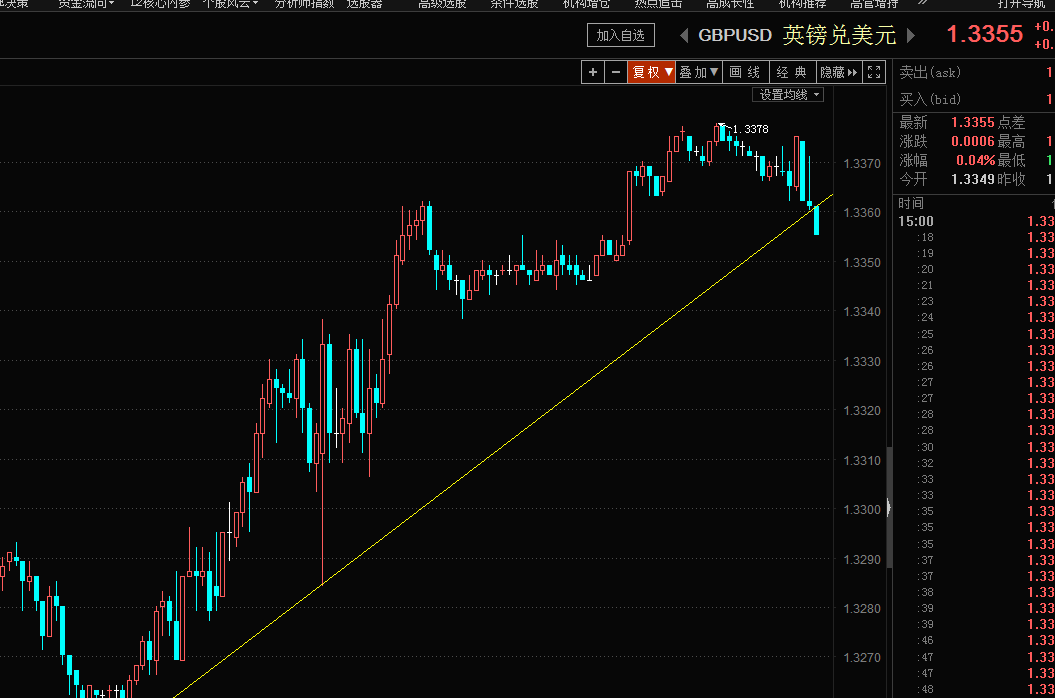Toggle fullscreen chart icon
This screenshot has height=698, width=1055.
pyautogui.click(x=874, y=72)
